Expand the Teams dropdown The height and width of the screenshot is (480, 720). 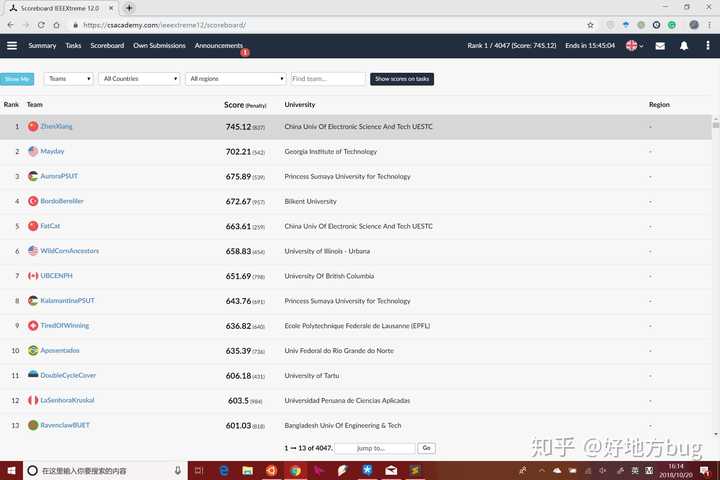point(68,79)
